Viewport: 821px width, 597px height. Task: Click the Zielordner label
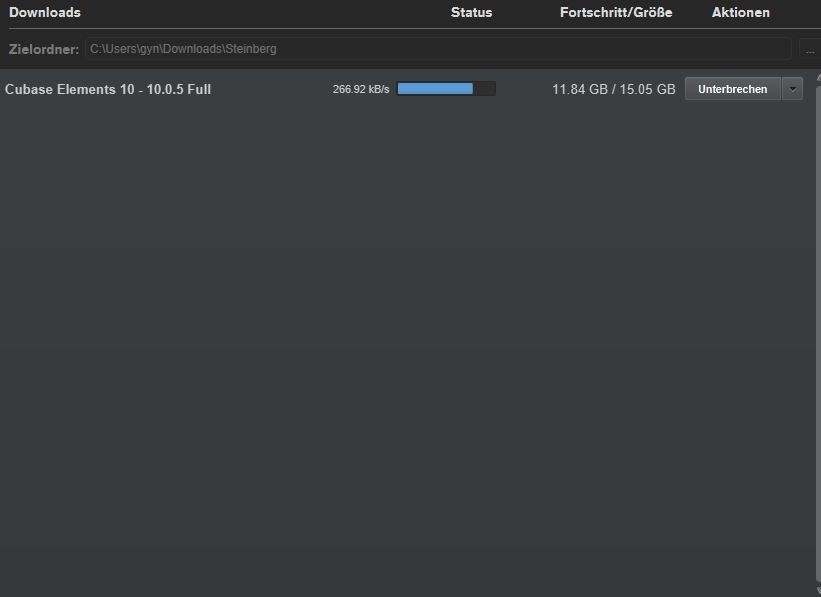[x=44, y=49]
